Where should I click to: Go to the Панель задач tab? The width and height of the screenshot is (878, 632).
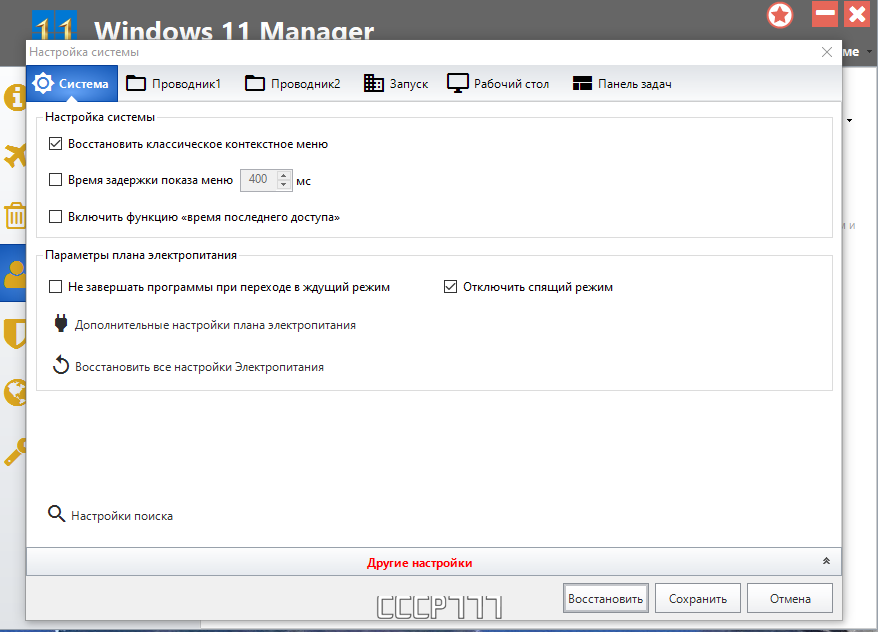click(x=622, y=83)
